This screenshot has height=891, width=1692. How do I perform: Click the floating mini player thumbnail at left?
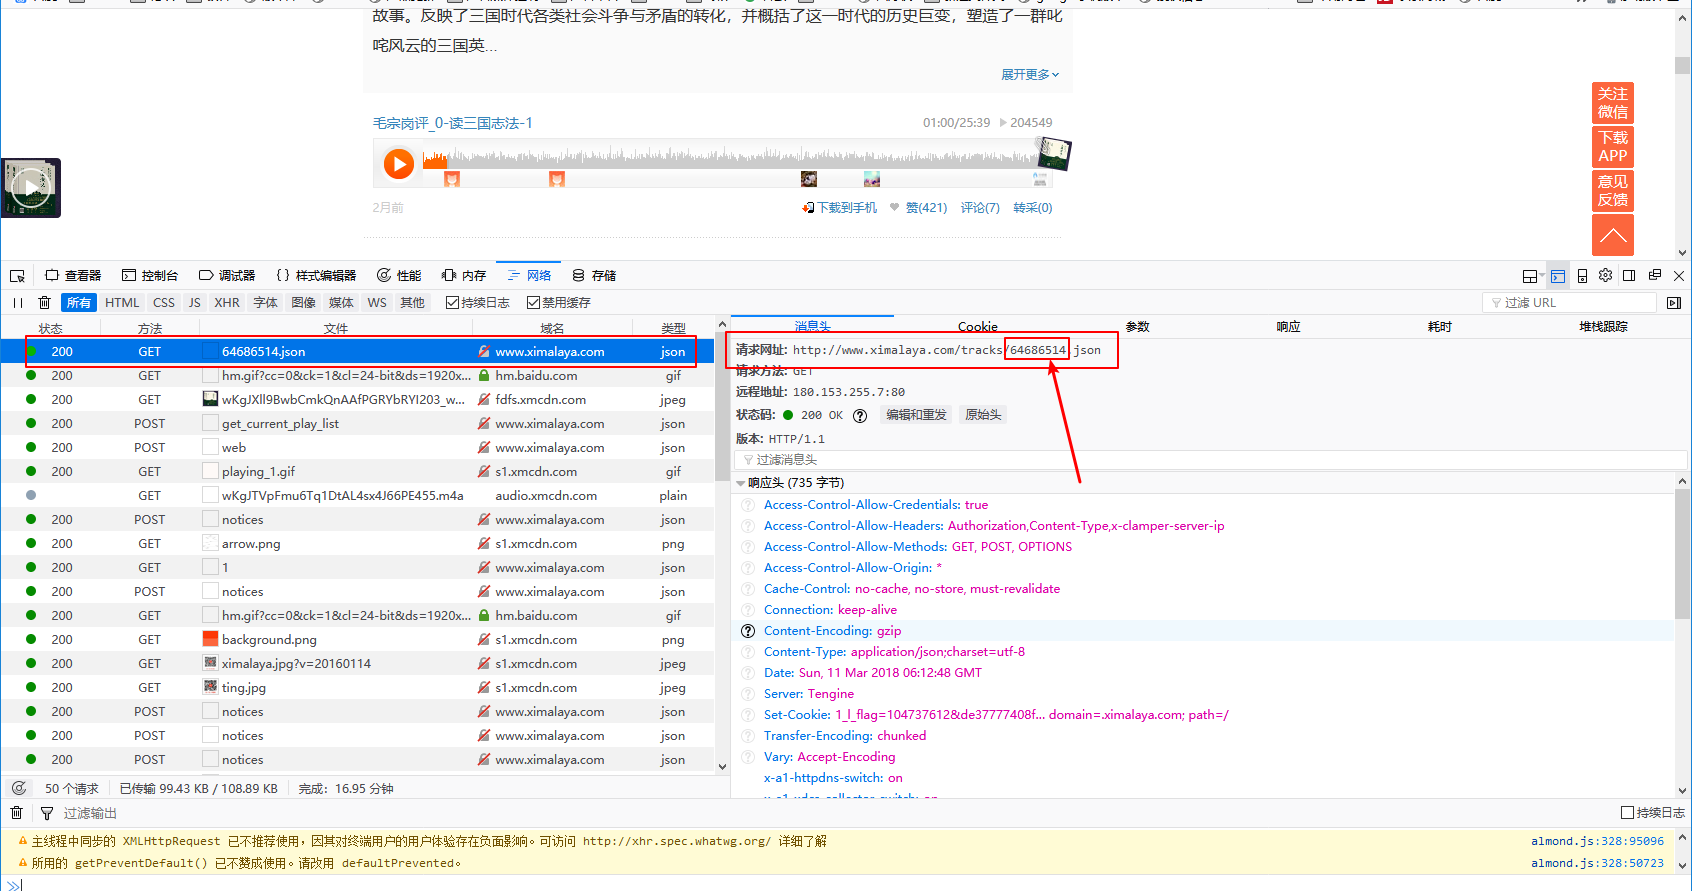tap(31, 188)
